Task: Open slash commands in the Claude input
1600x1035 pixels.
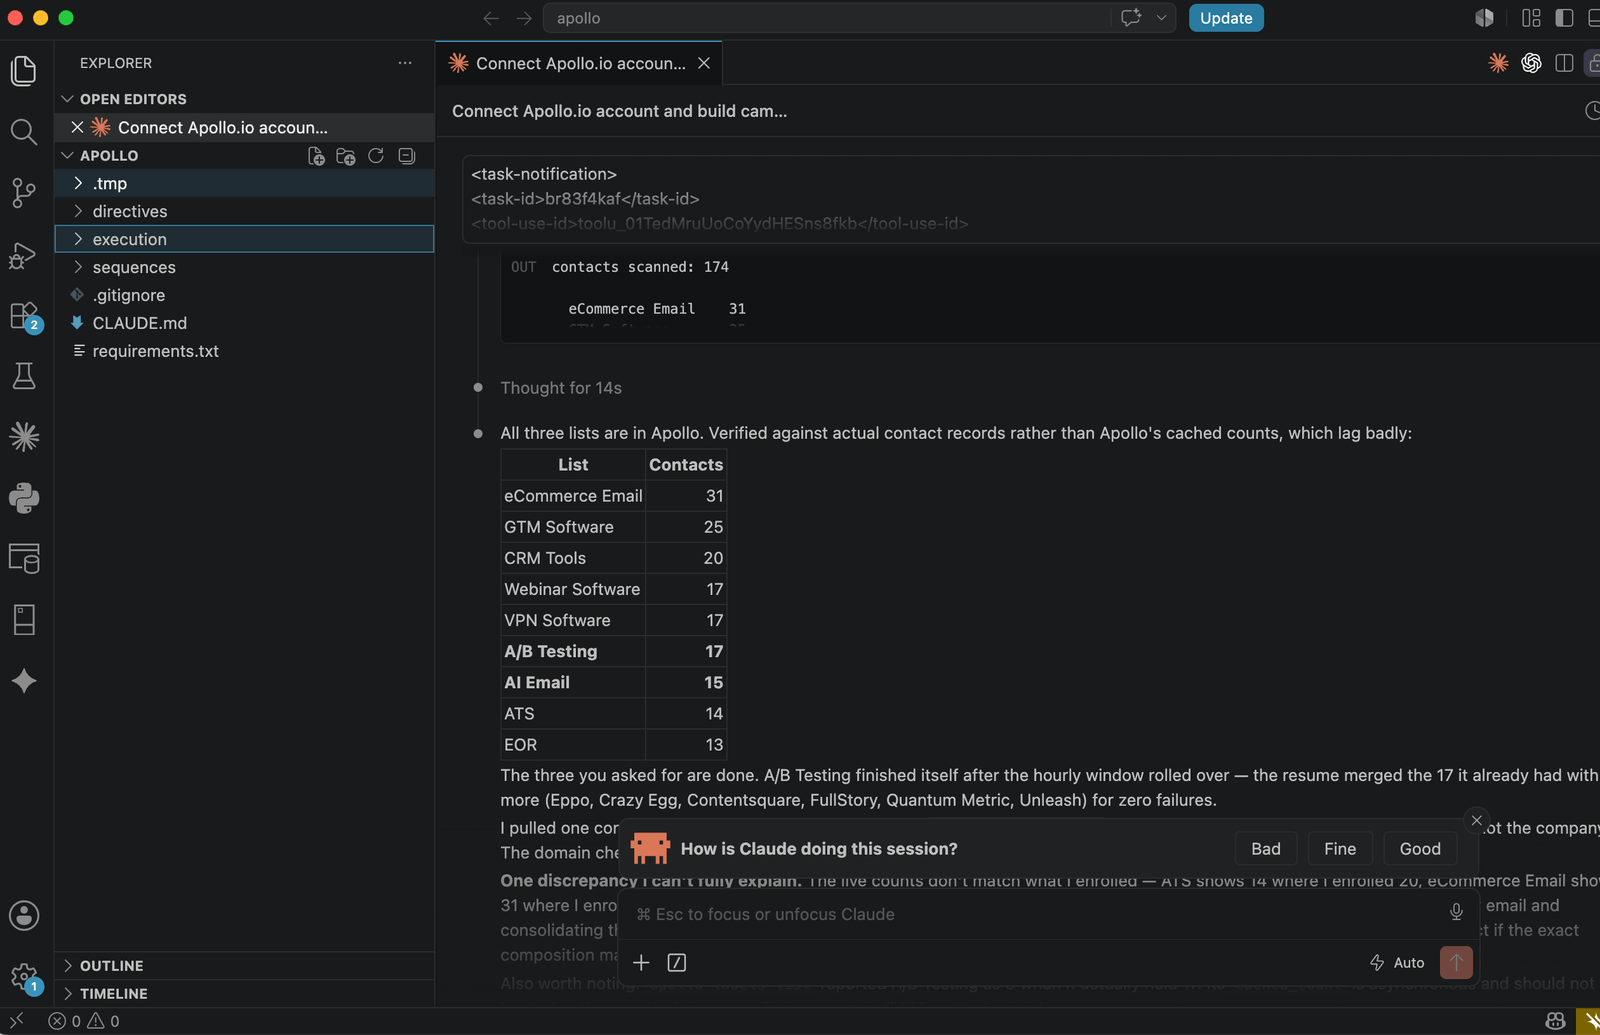Action: click(677, 962)
